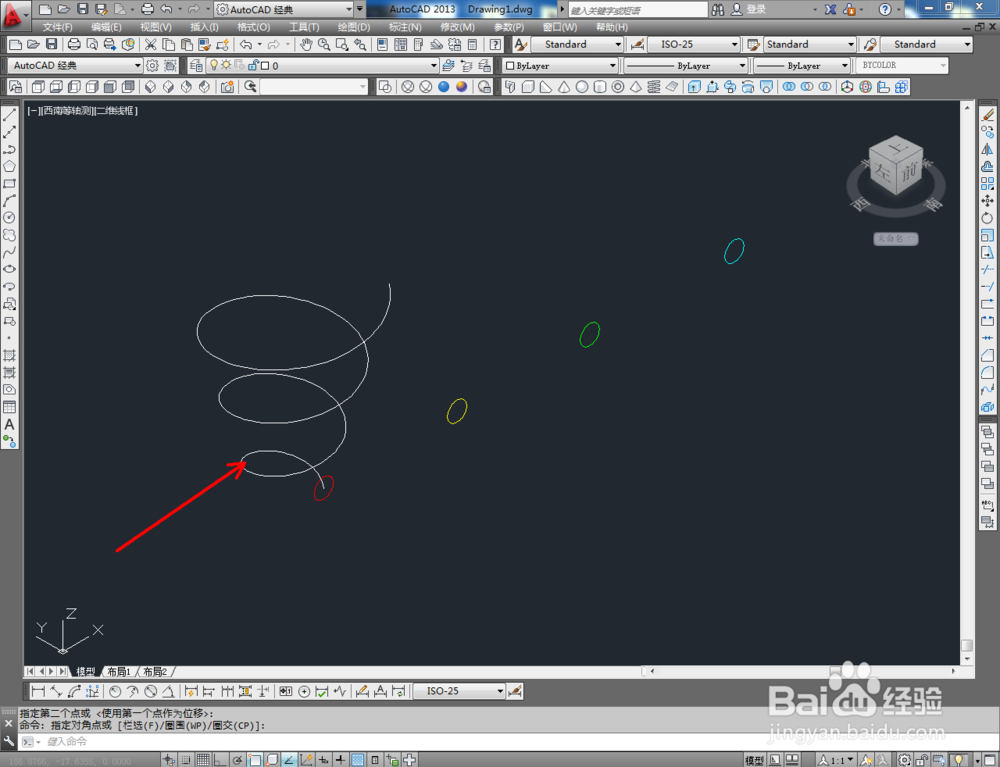
Task: Activate the Pan hand tool
Action: (x=306, y=44)
